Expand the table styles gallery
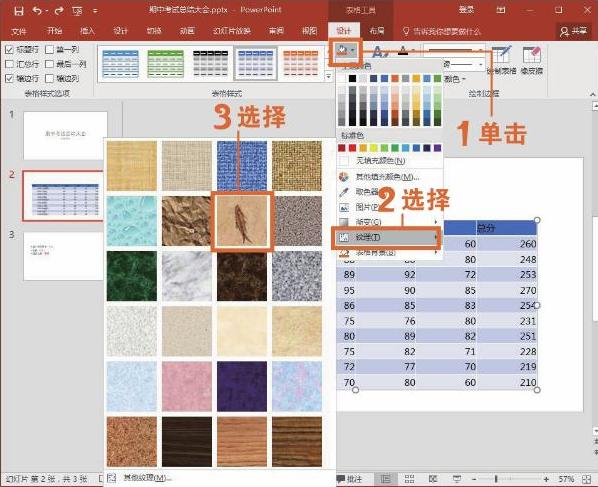 click(x=329, y=77)
